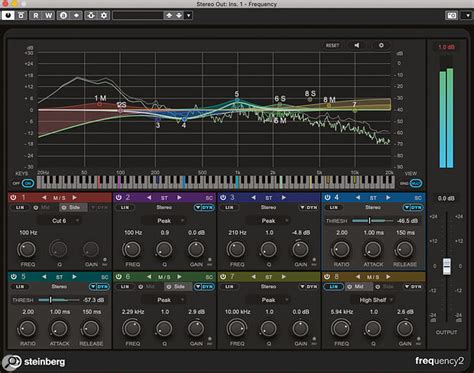Load next preset with down arrow
Image resolution: width=474 pixels, height=373 pixels.
coord(179,15)
